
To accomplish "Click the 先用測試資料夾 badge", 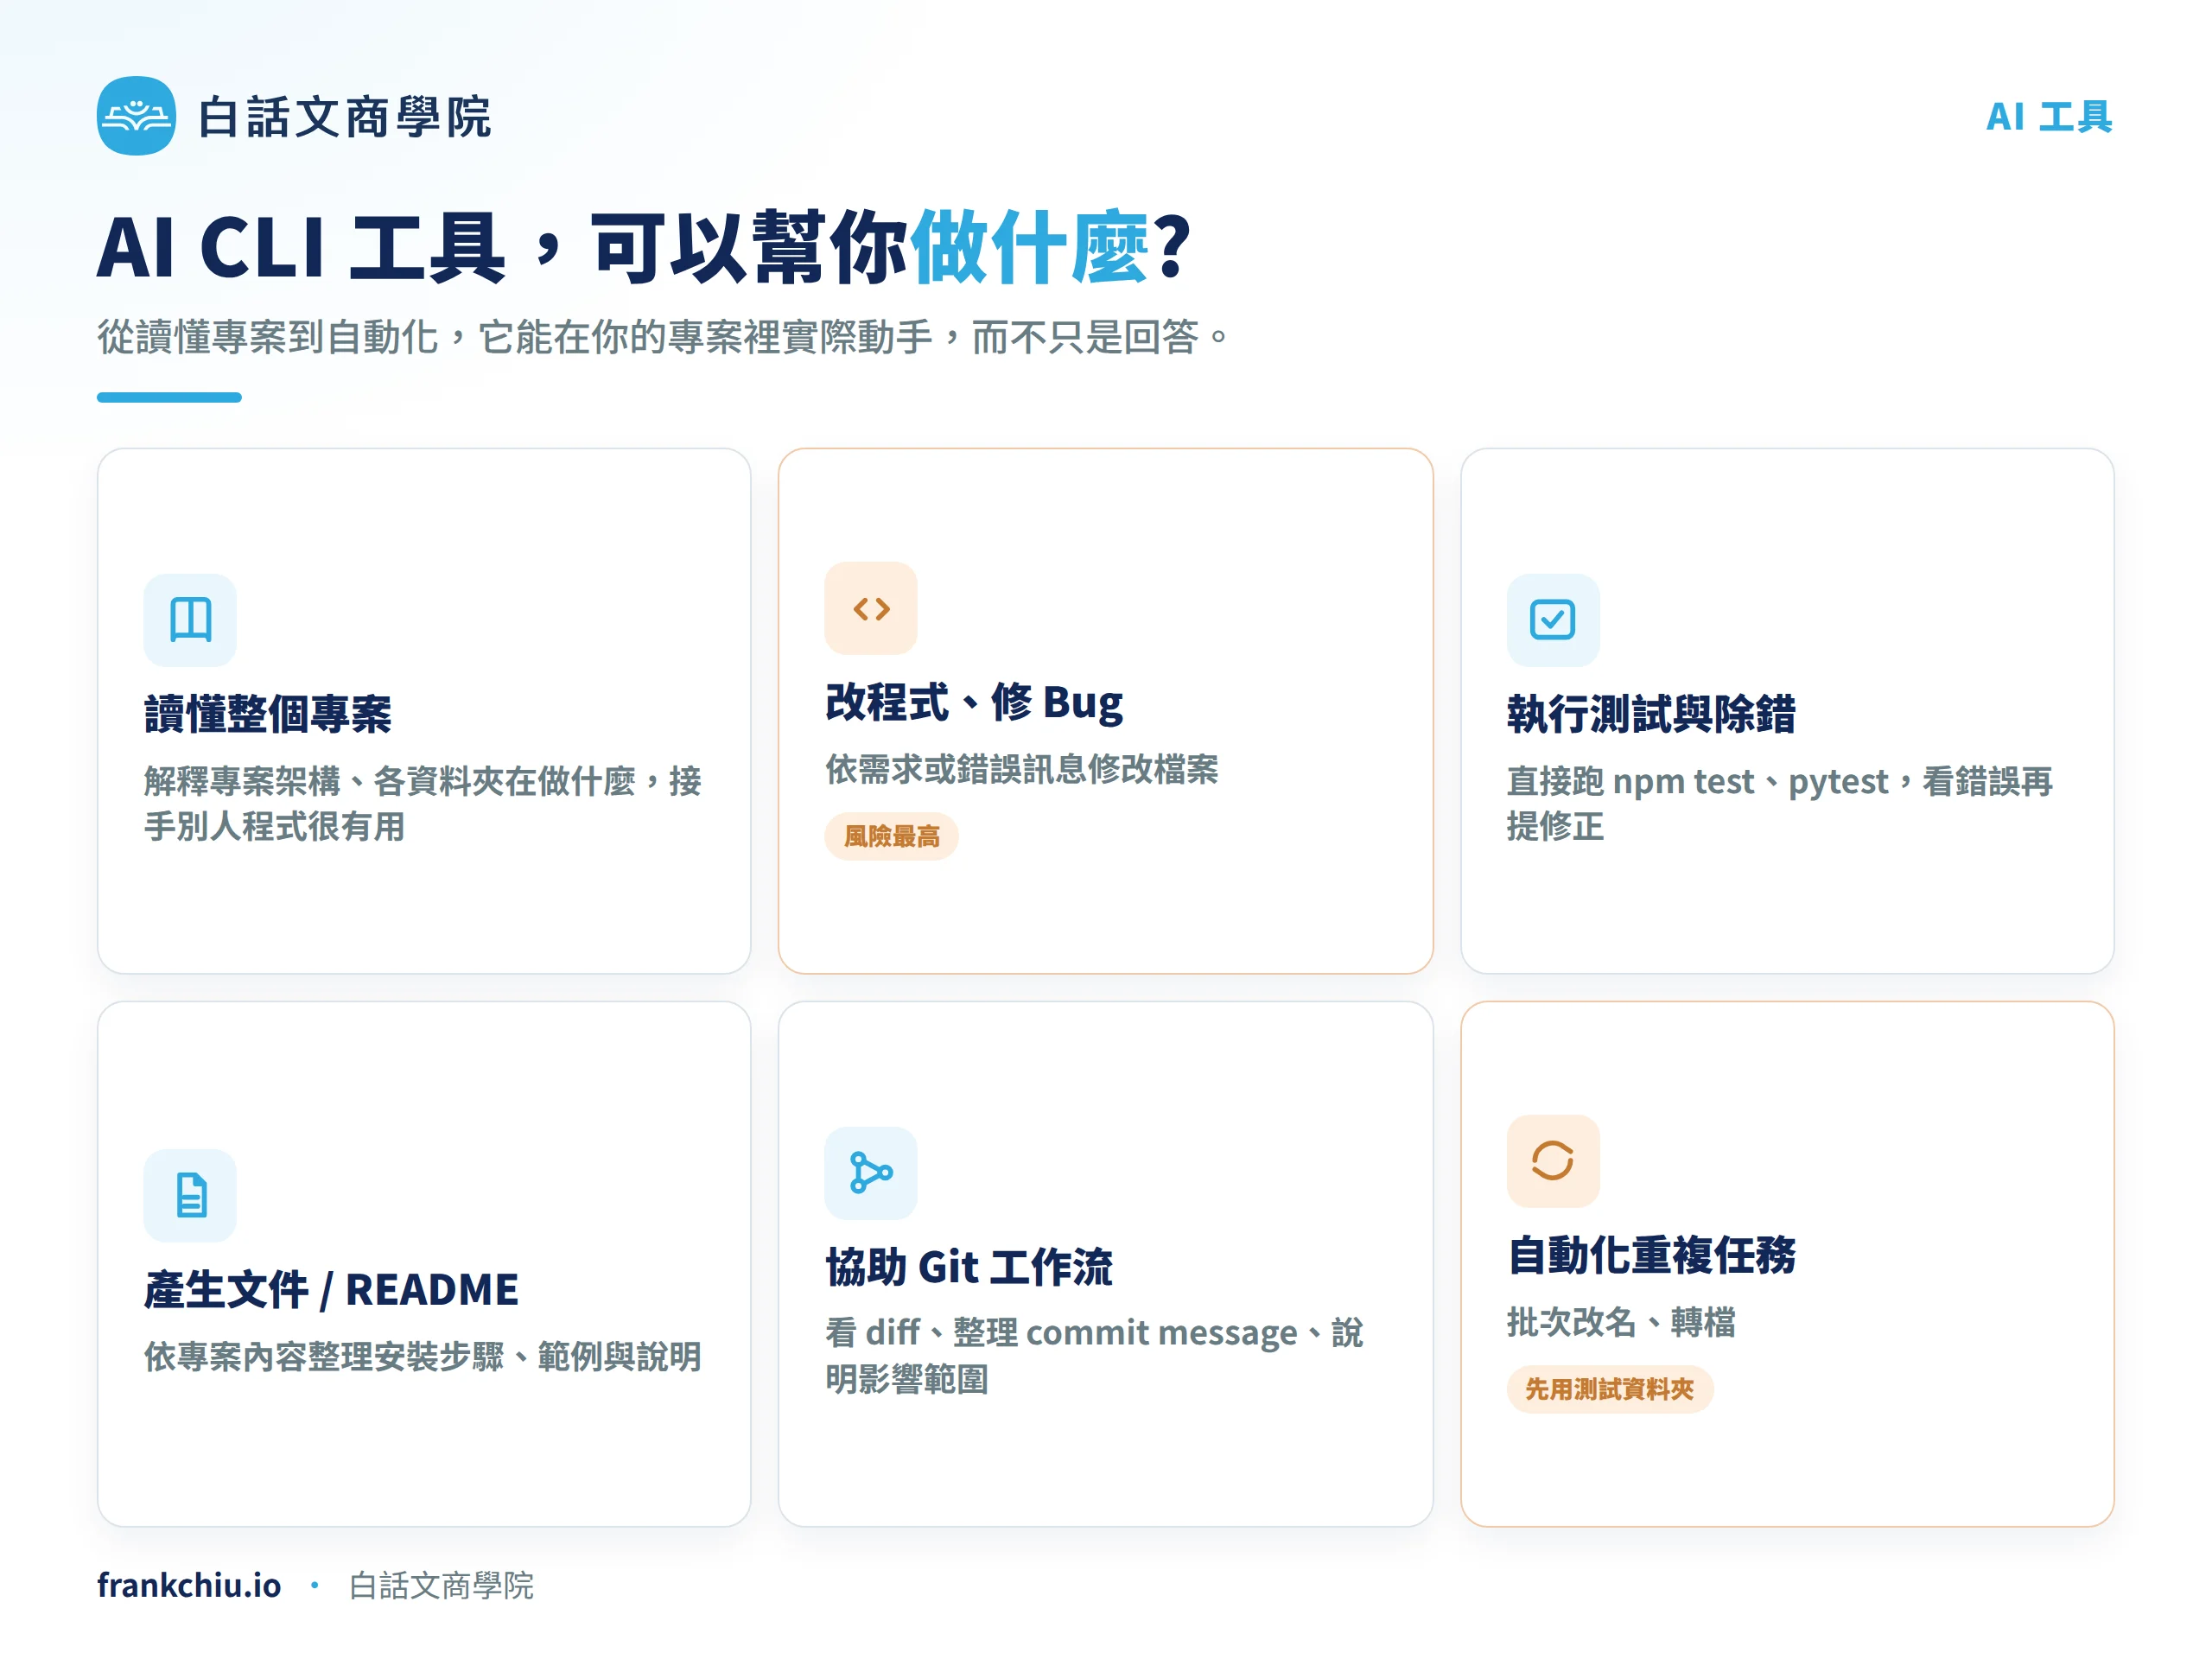I will (x=1609, y=1389).
